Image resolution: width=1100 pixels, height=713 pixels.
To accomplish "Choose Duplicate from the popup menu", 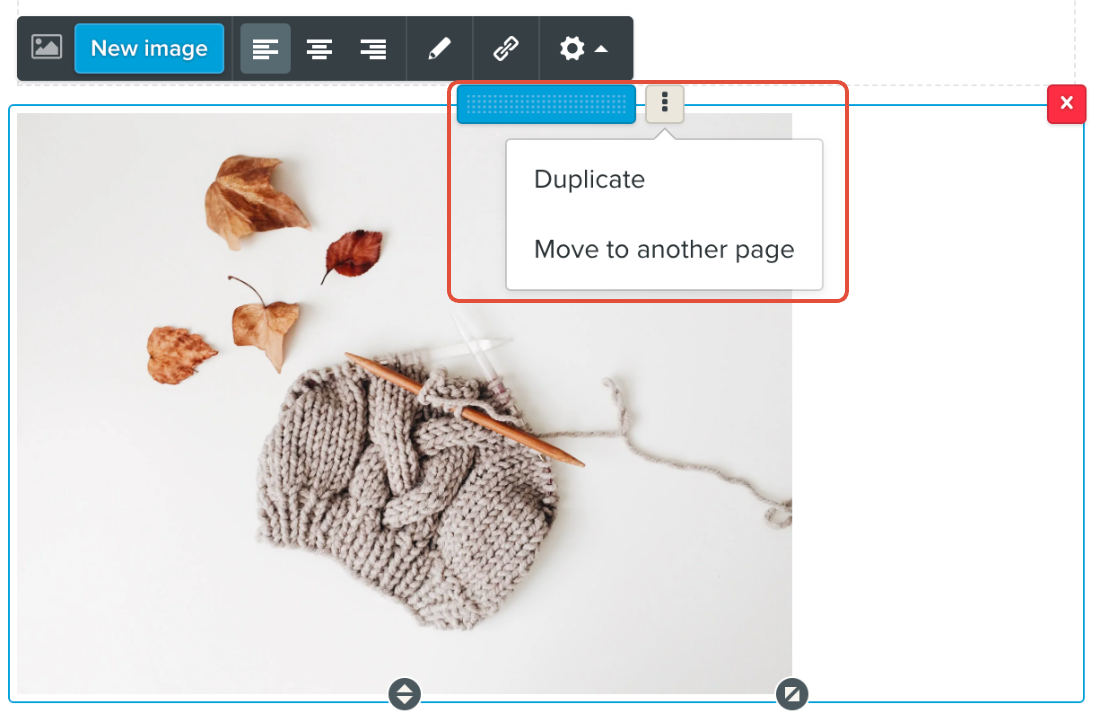I will 589,180.
